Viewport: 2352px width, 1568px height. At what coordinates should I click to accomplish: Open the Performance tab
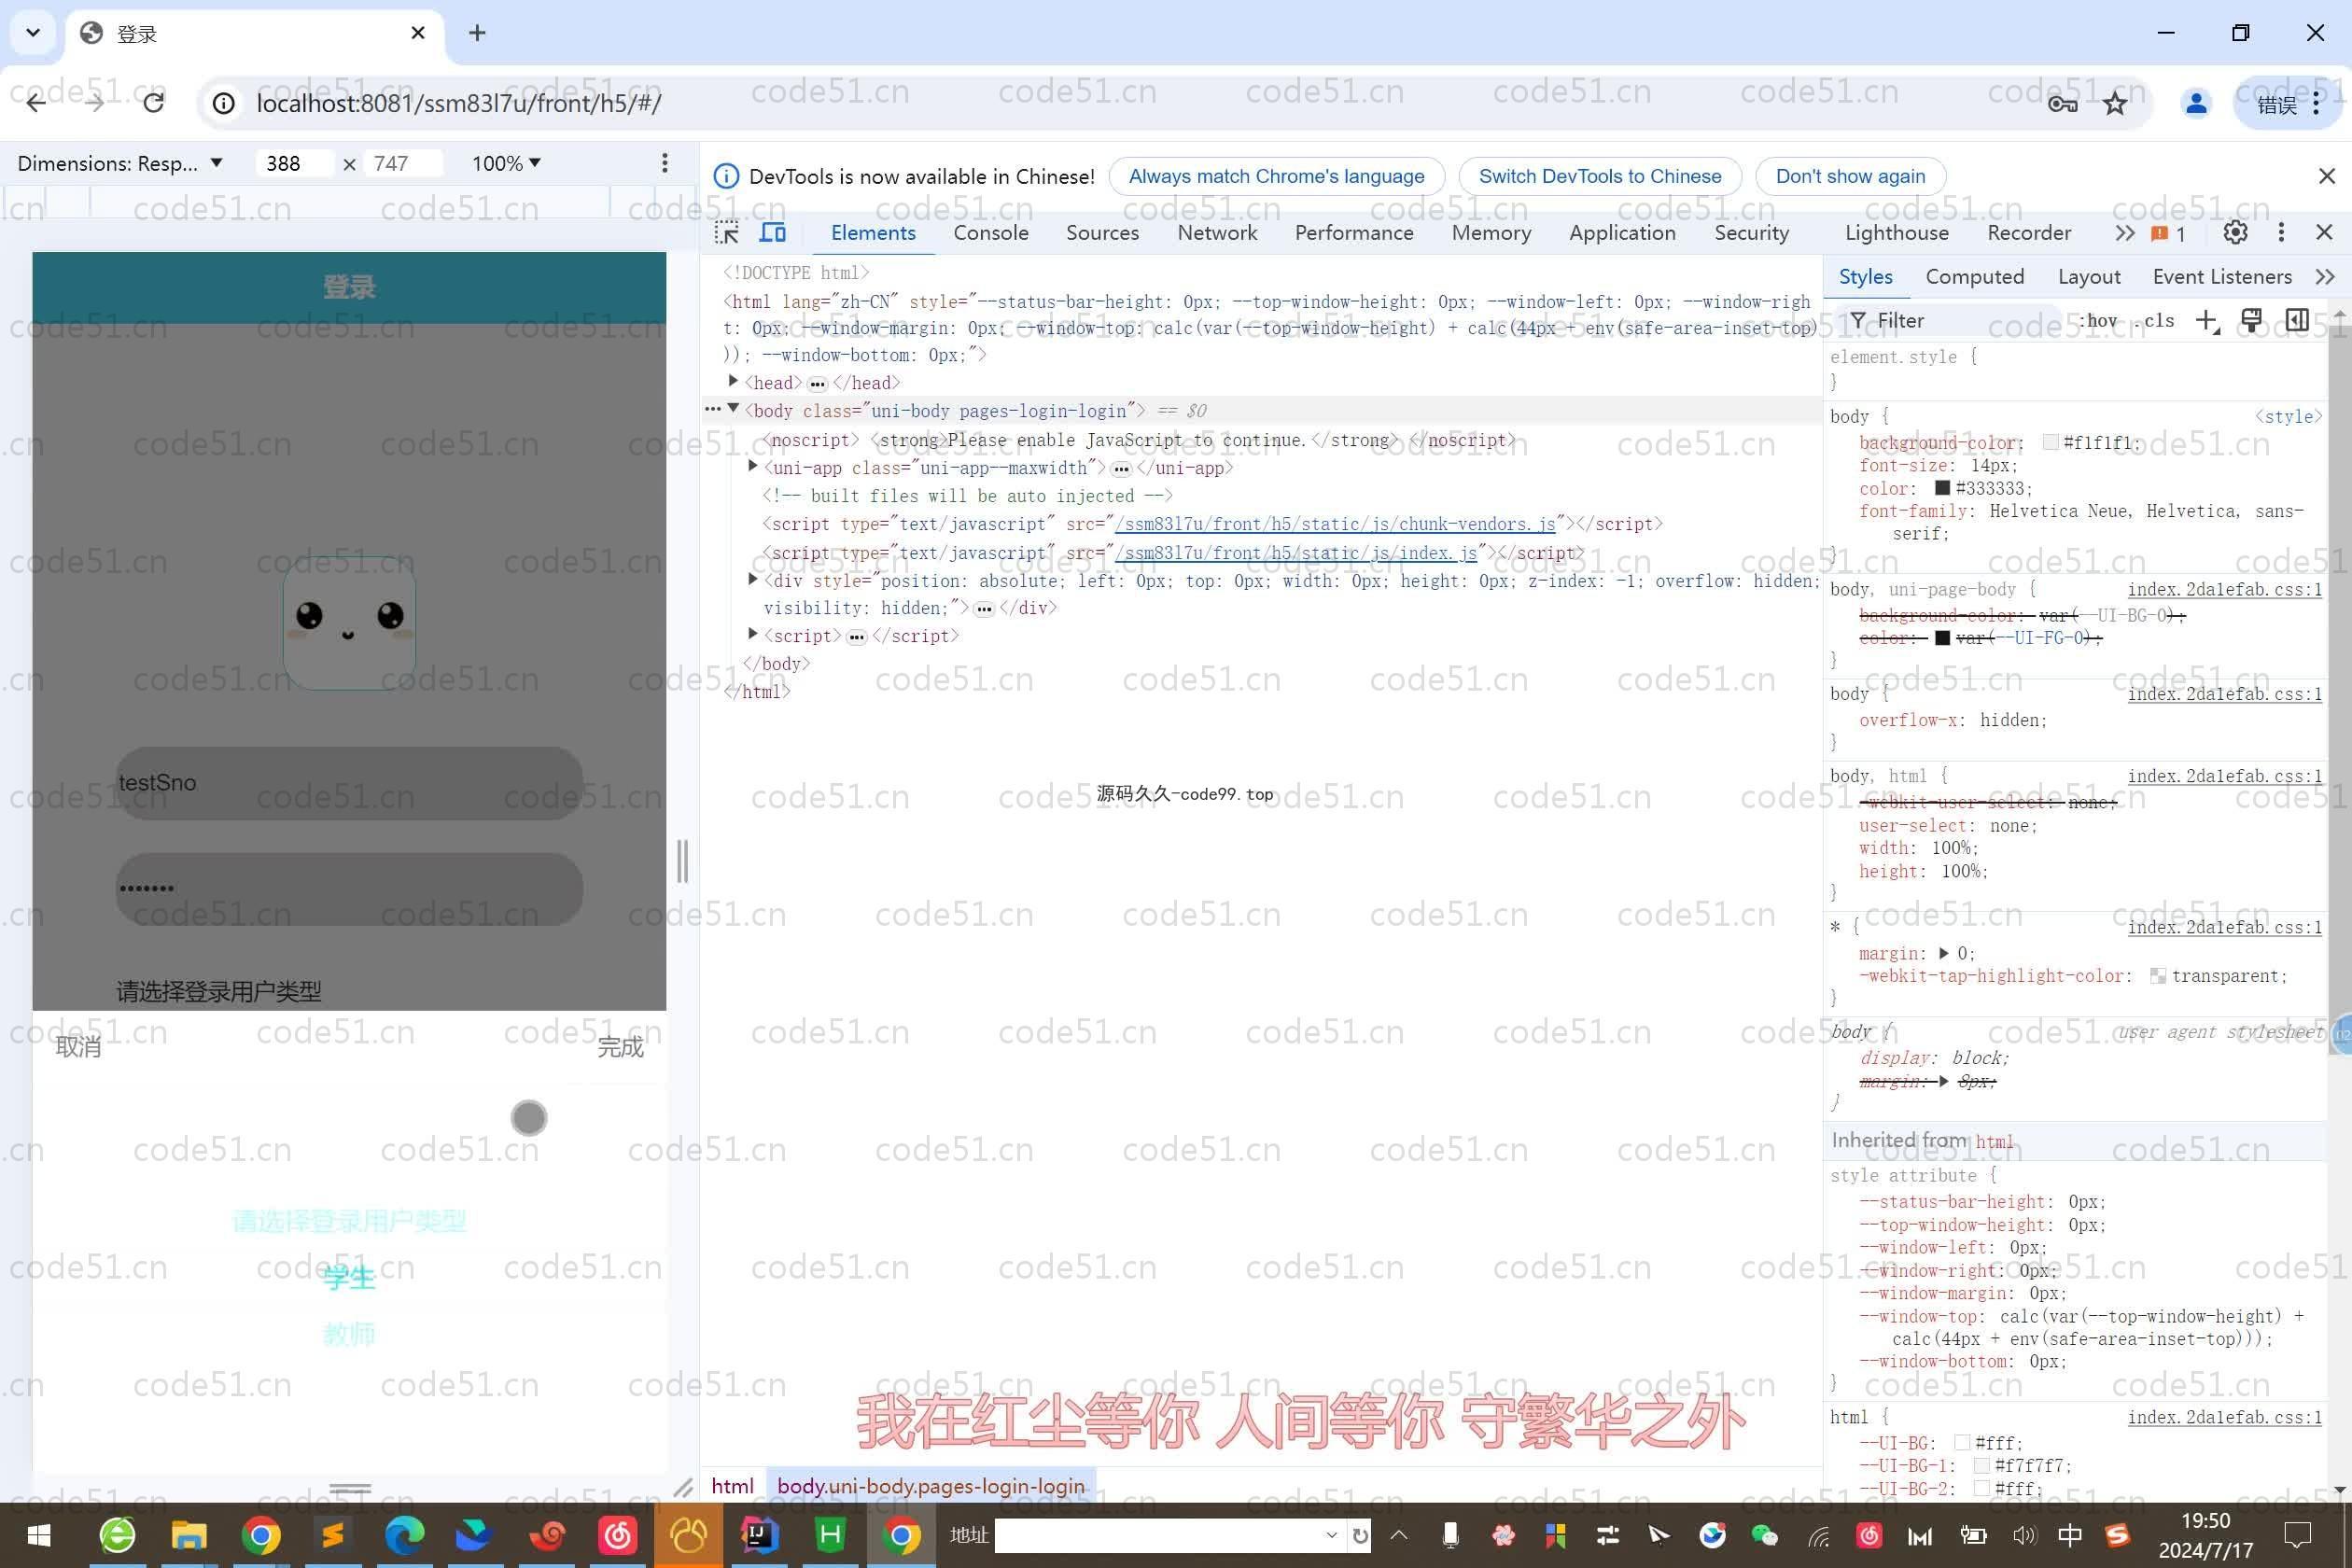point(1354,233)
